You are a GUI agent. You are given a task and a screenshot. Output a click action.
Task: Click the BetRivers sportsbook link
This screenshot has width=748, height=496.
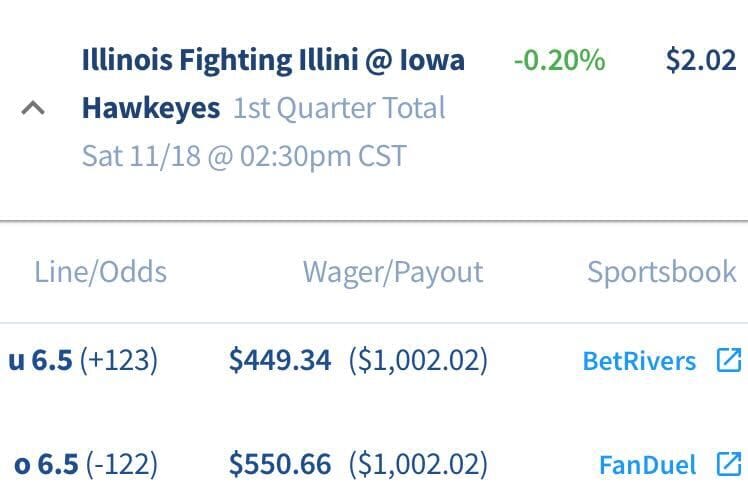coord(638,361)
